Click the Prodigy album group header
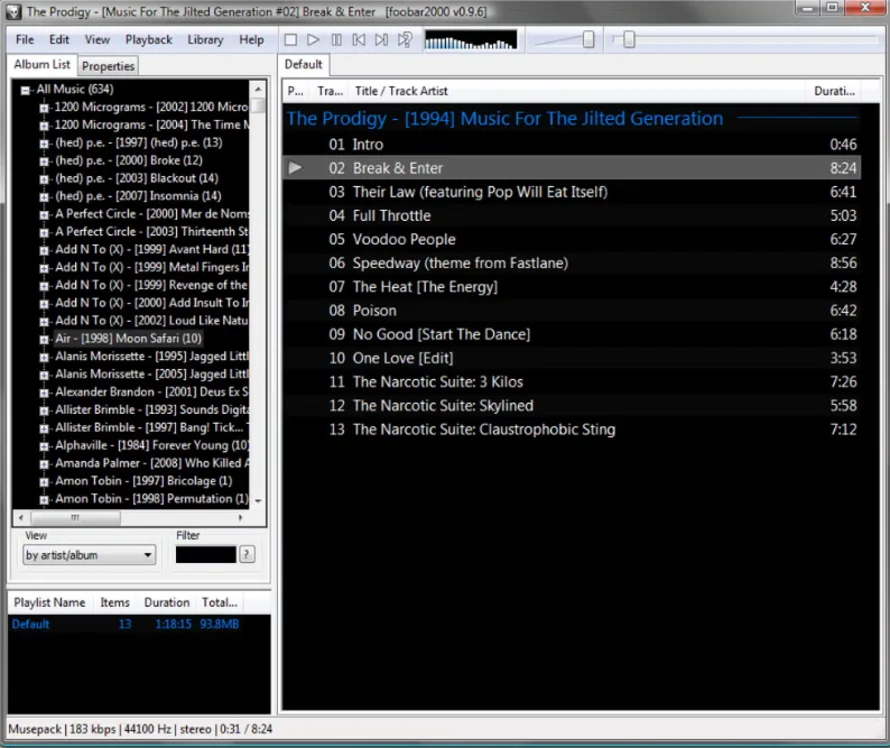 click(x=572, y=119)
